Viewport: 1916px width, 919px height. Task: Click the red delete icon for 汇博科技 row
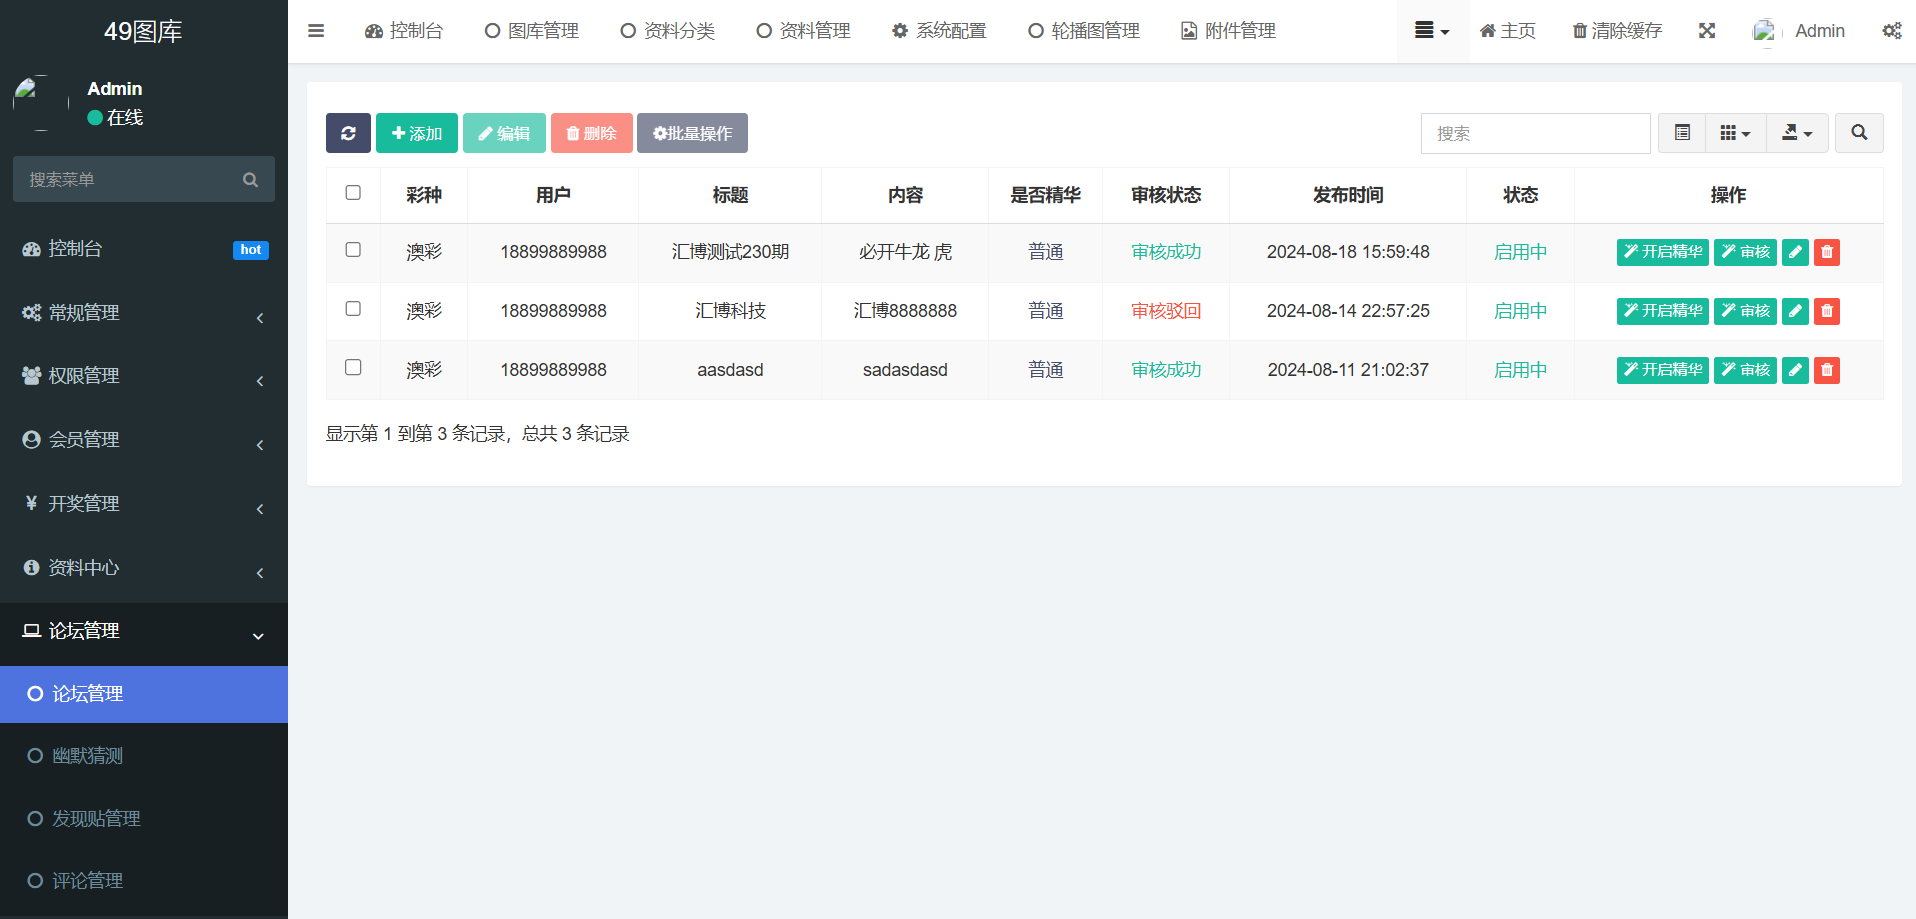click(1827, 311)
